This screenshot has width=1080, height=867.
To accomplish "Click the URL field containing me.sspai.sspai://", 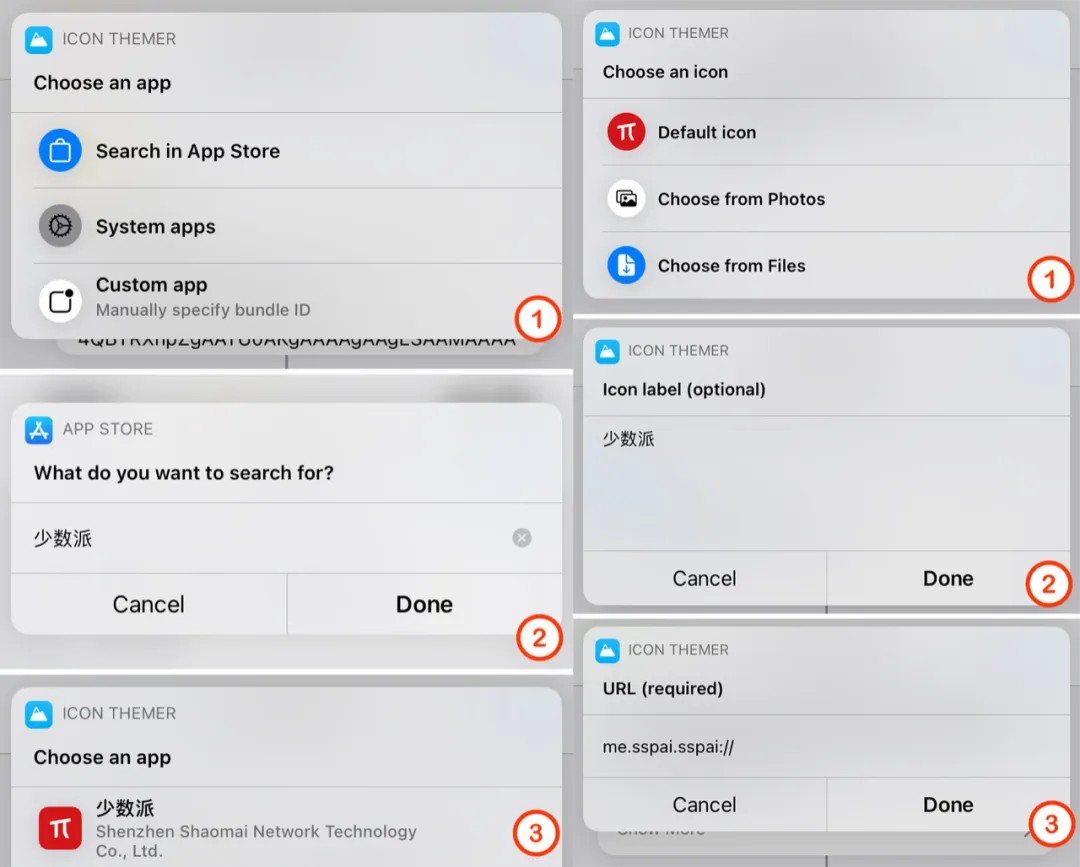I will point(825,746).
